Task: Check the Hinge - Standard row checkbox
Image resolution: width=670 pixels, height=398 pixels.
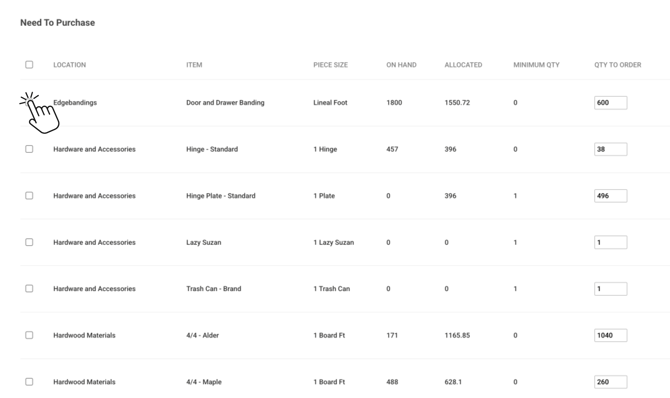Action: pos(29,149)
